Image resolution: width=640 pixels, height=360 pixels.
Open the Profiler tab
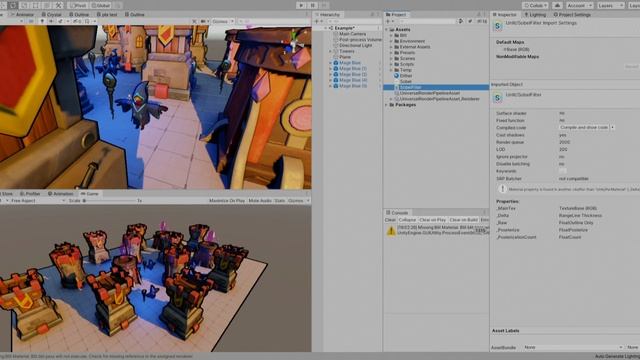click(x=29, y=193)
